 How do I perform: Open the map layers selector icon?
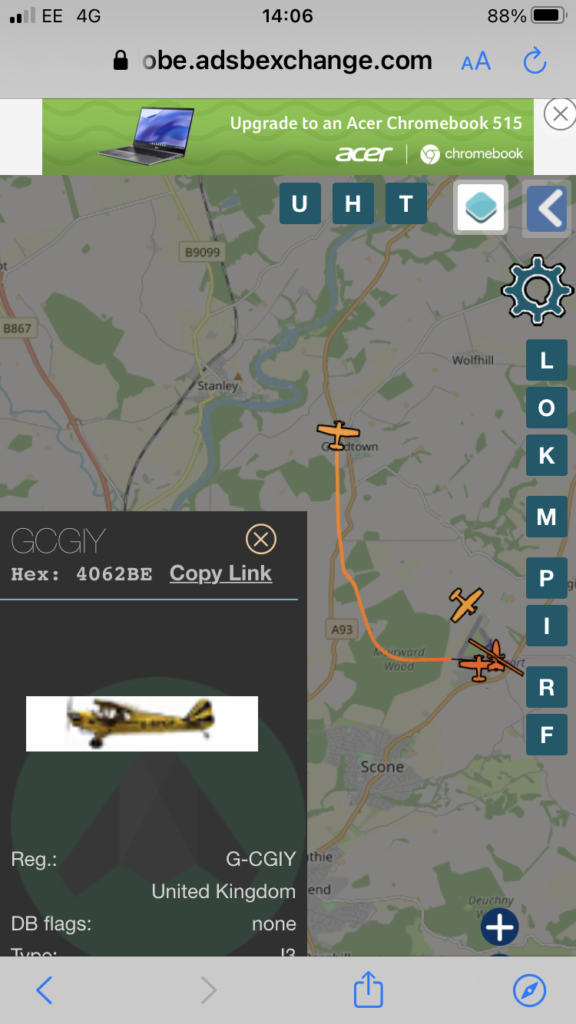click(x=481, y=208)
